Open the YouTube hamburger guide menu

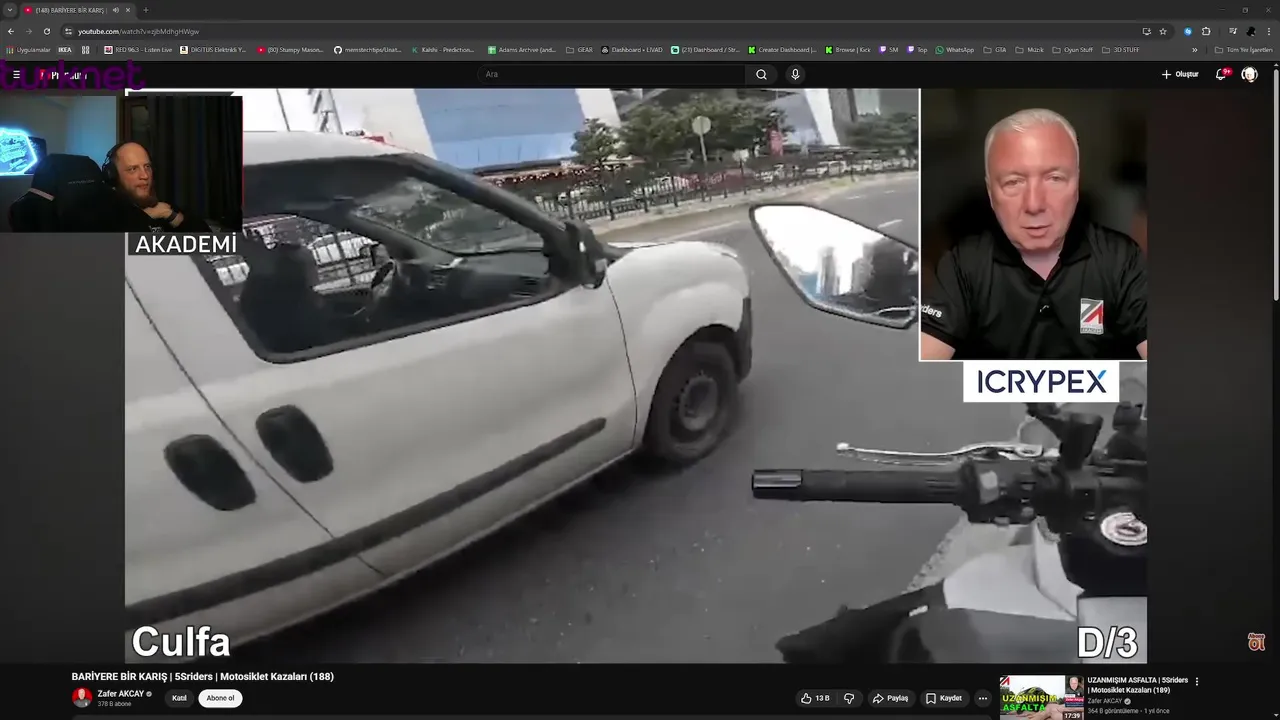pos(16,74)
